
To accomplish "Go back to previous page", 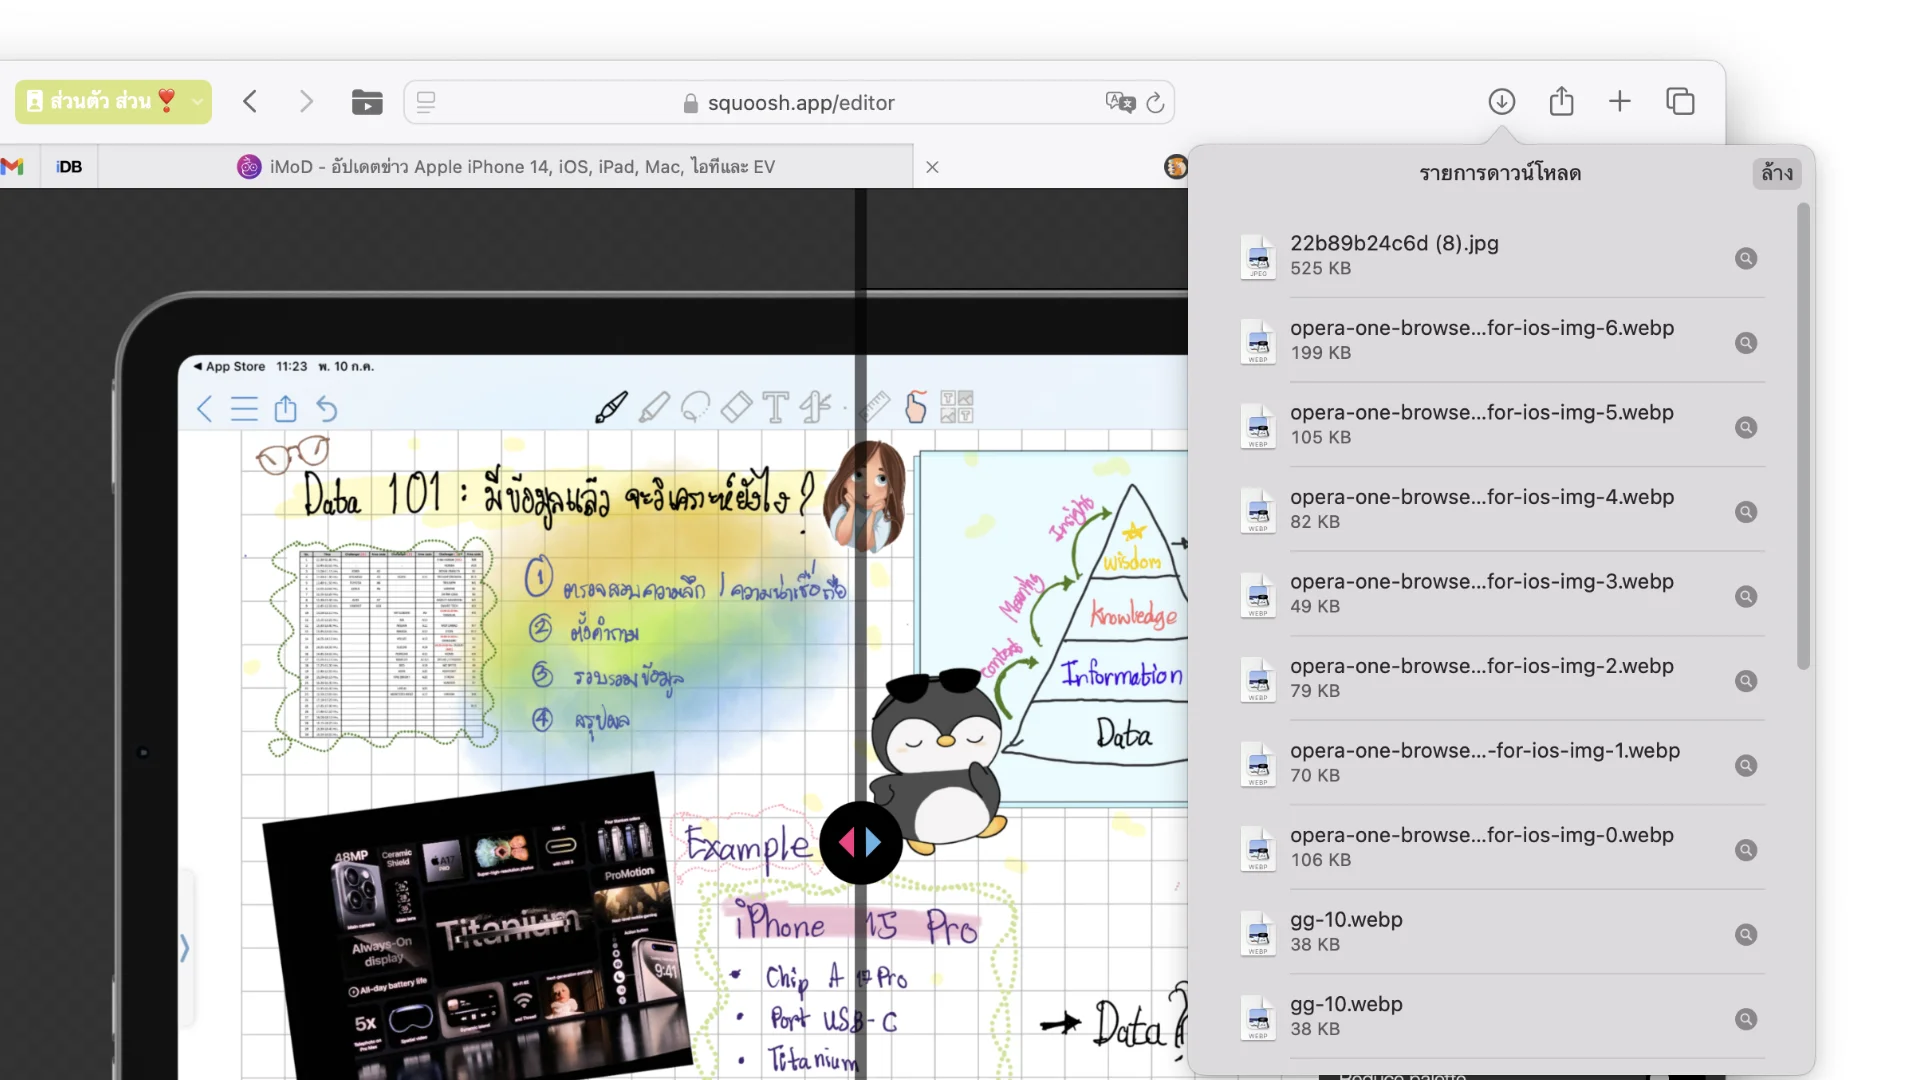I will pos(251,102).
